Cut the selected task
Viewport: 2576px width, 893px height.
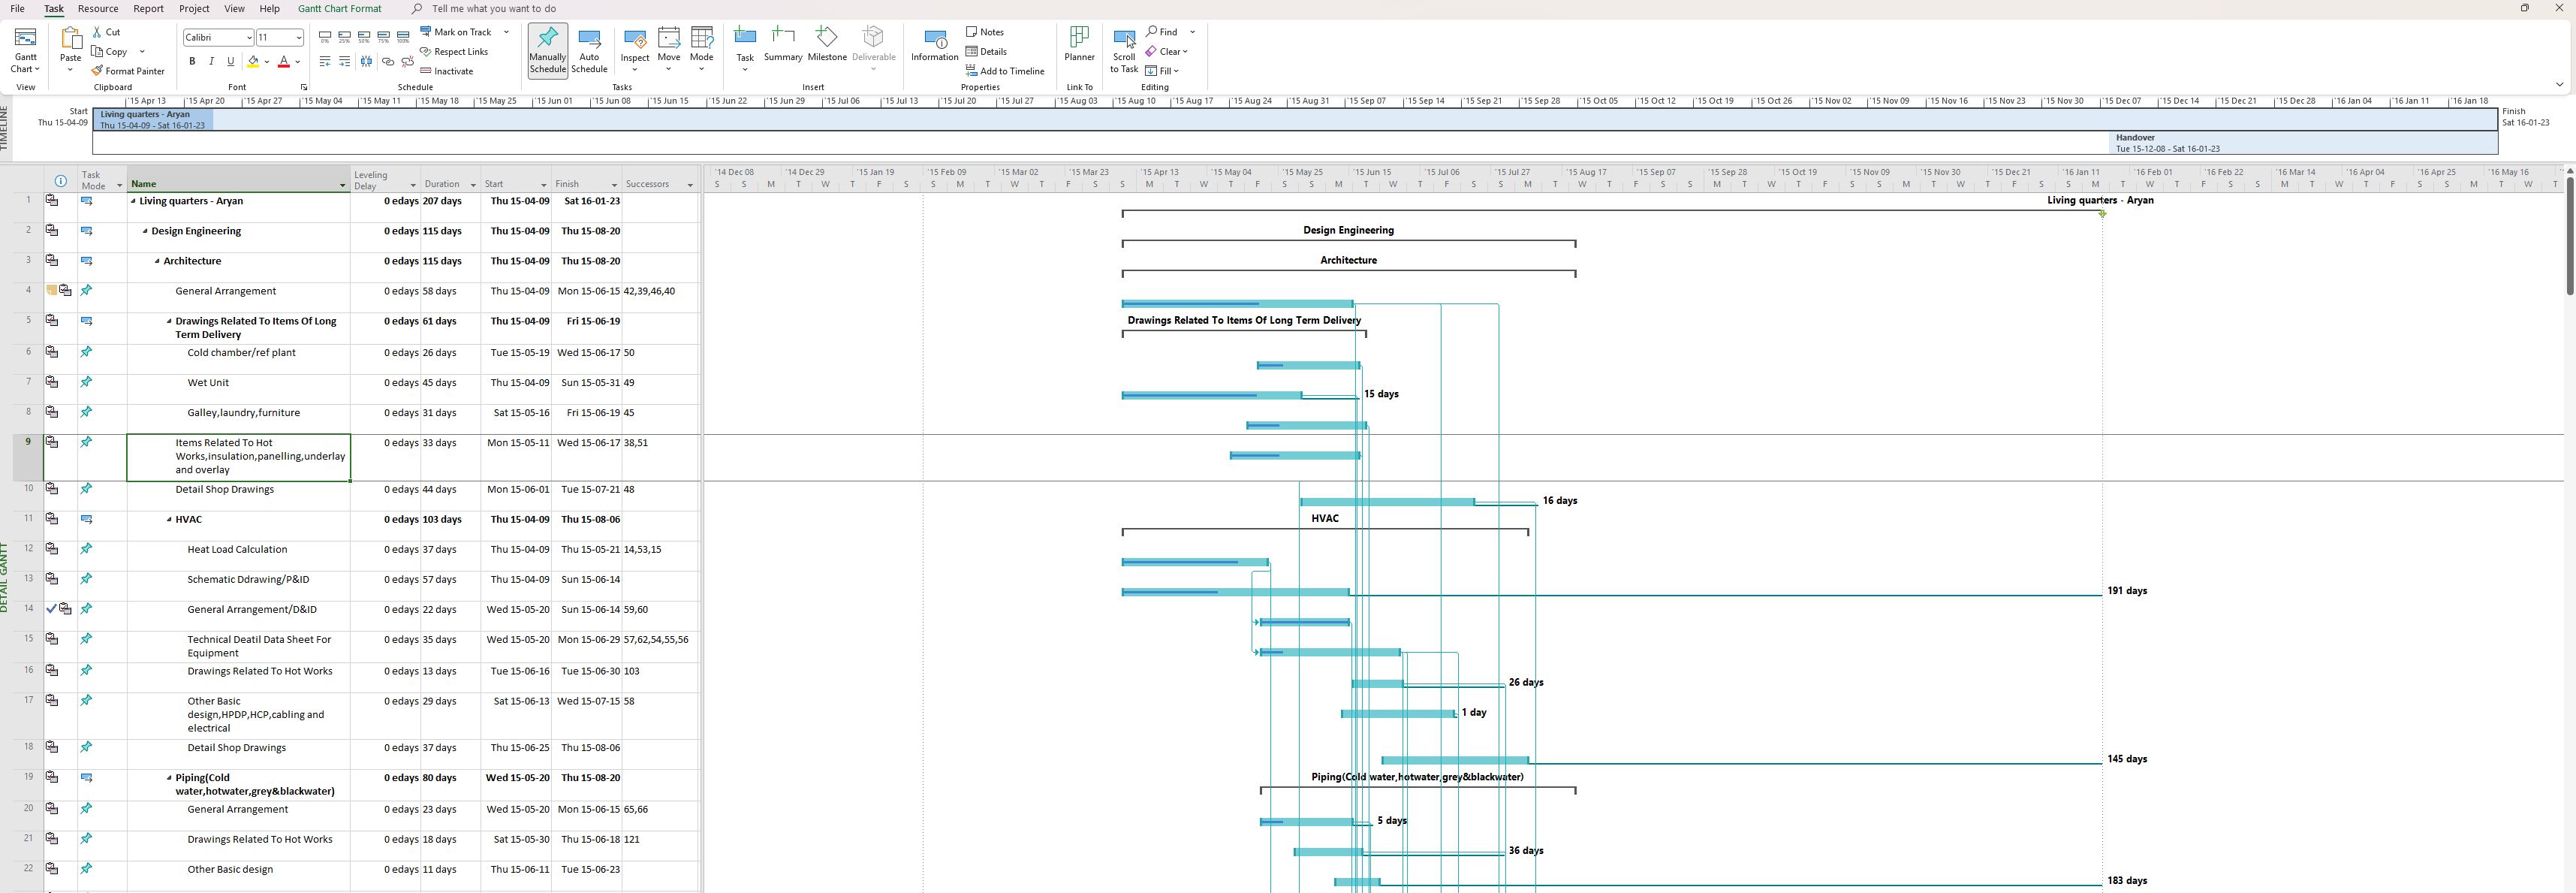click(x=106, y=32)
